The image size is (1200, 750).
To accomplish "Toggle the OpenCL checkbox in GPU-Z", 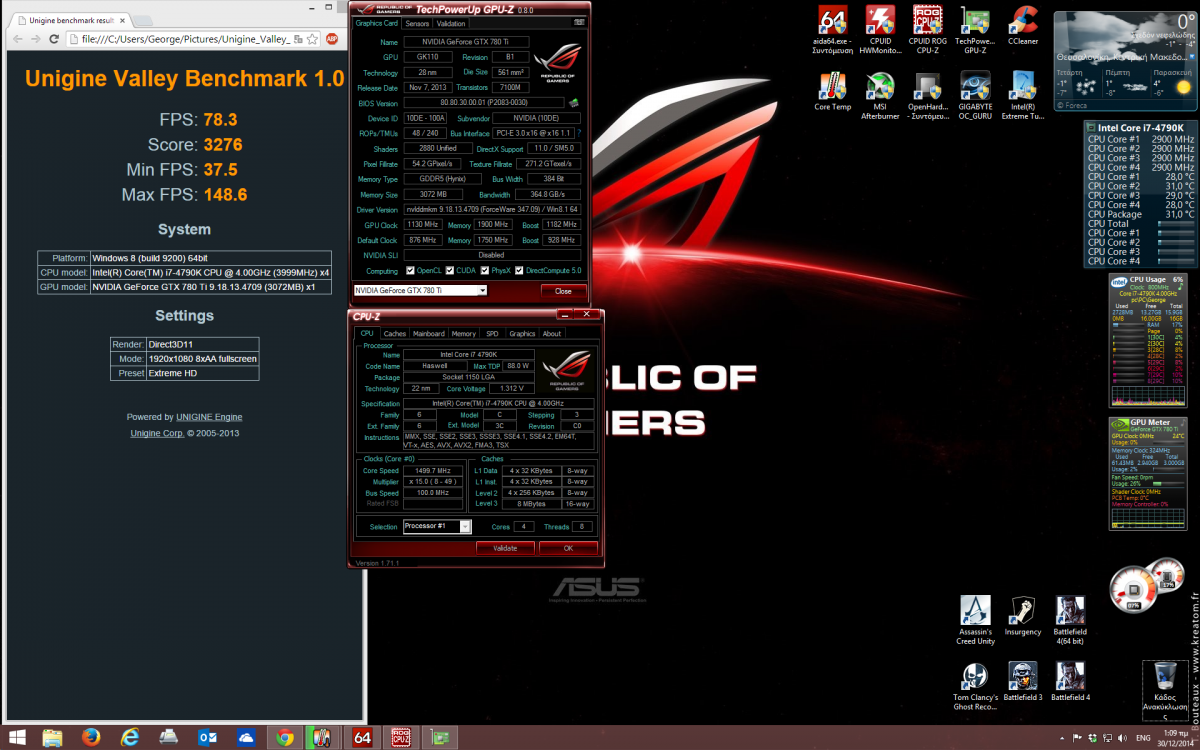I will click(408, 271).
